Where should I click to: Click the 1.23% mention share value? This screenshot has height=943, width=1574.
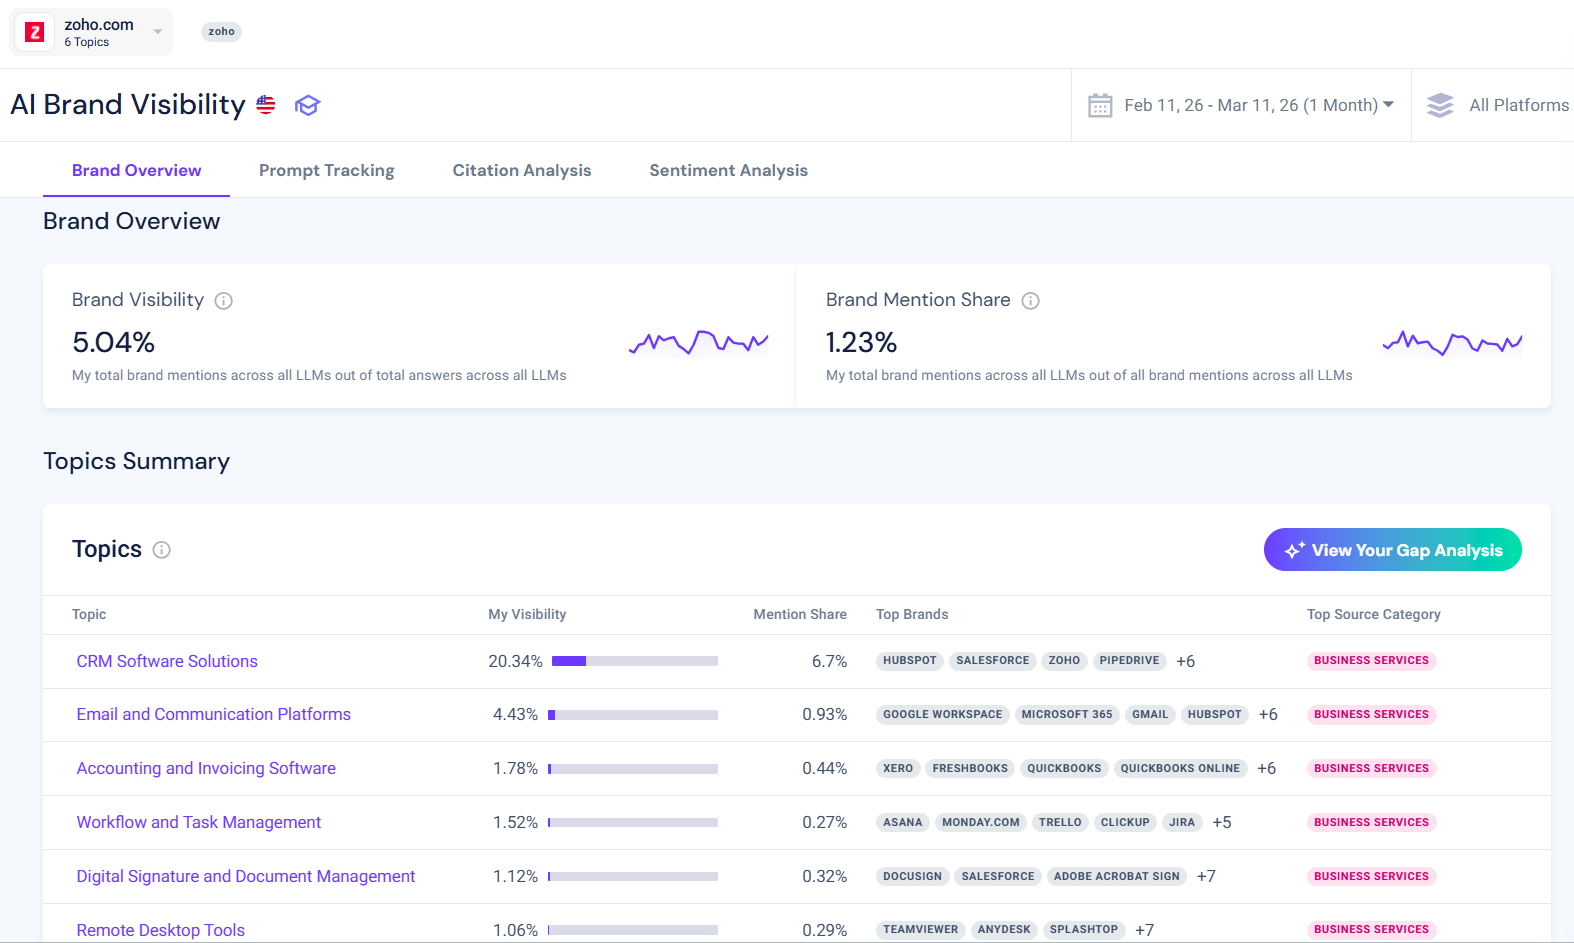861,343
